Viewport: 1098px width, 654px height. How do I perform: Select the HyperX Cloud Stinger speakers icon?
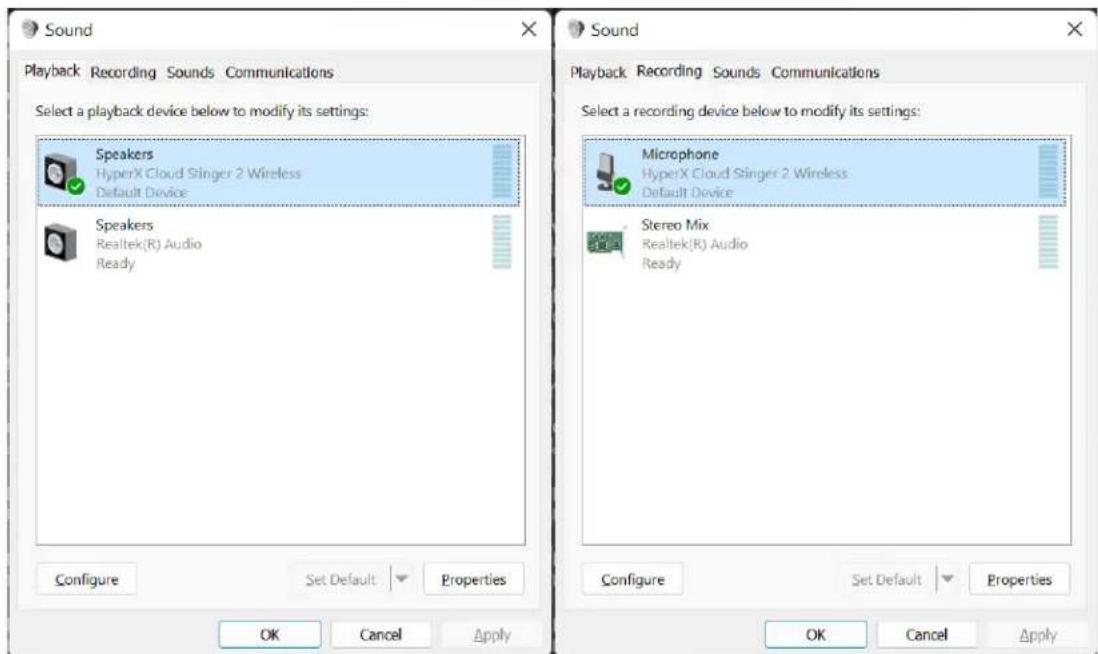(58, 173)
